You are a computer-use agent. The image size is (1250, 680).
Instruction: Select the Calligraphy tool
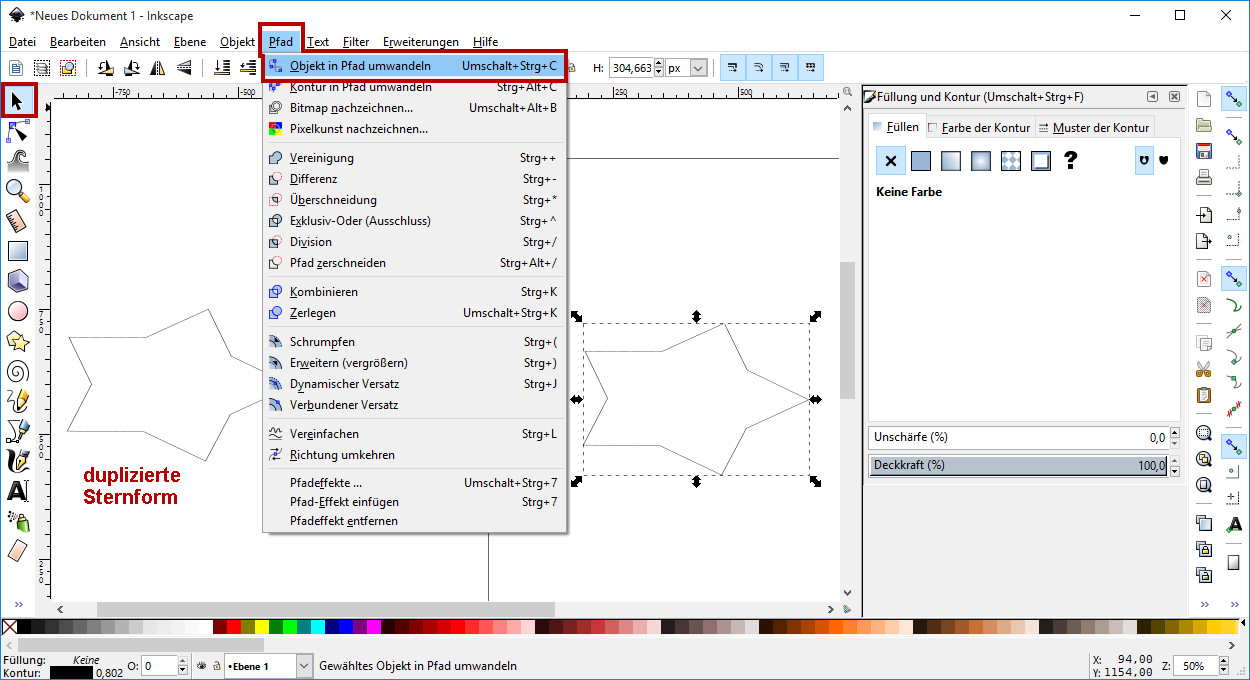click(17, 461)
